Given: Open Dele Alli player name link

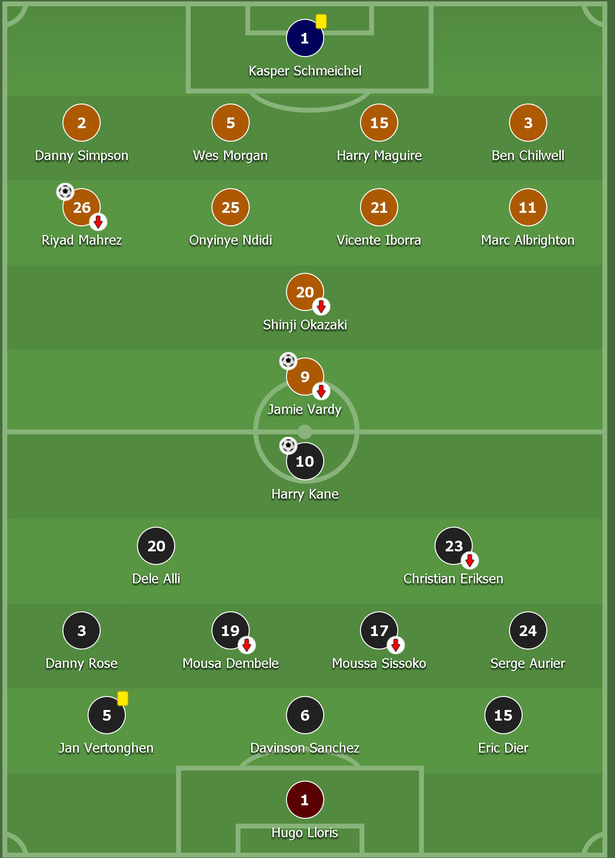Looking at the screenshot, I should pyautogui.click(x=156, y=579).
